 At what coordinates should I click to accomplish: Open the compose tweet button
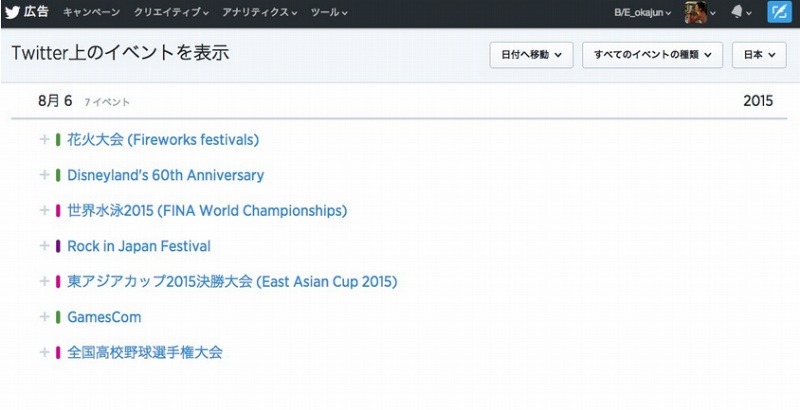click(x=780, y=12)
